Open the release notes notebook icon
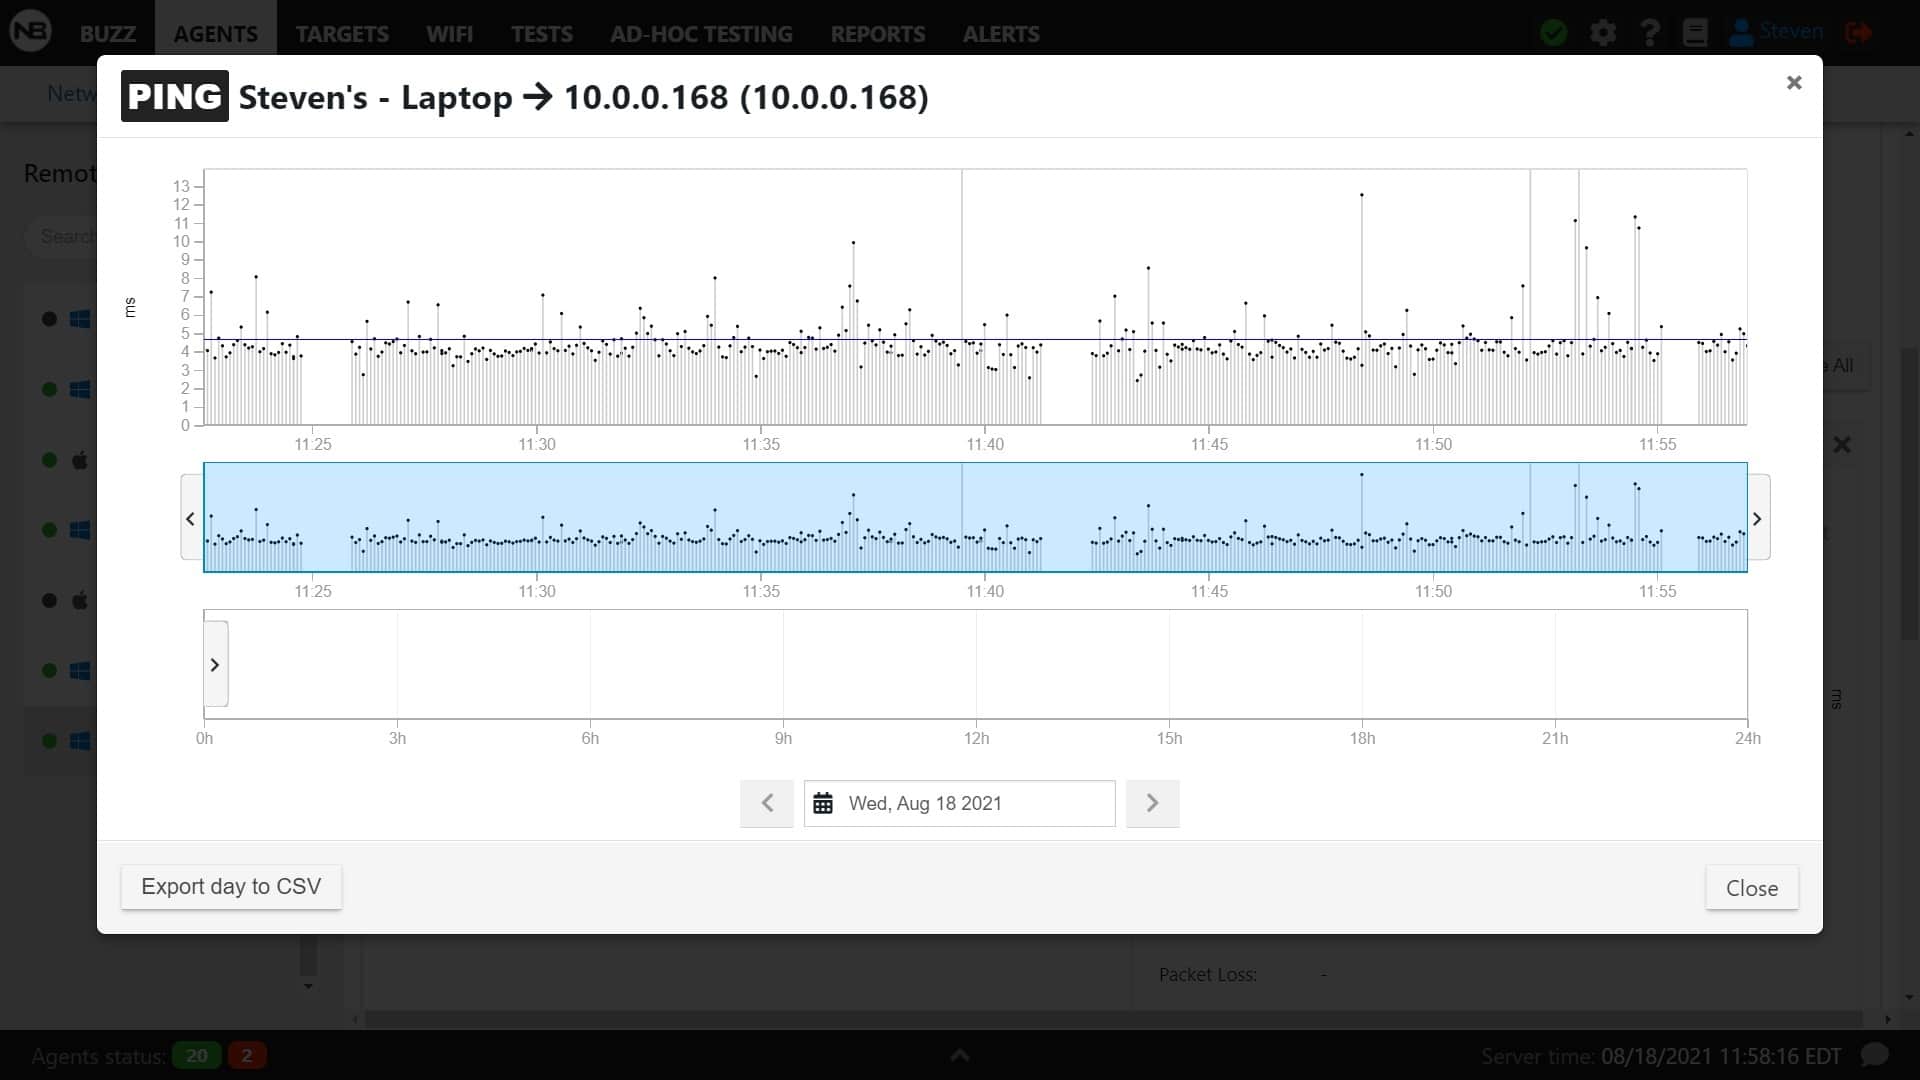Viewport: 1920px width, 1080px height. pos(1696,32)
